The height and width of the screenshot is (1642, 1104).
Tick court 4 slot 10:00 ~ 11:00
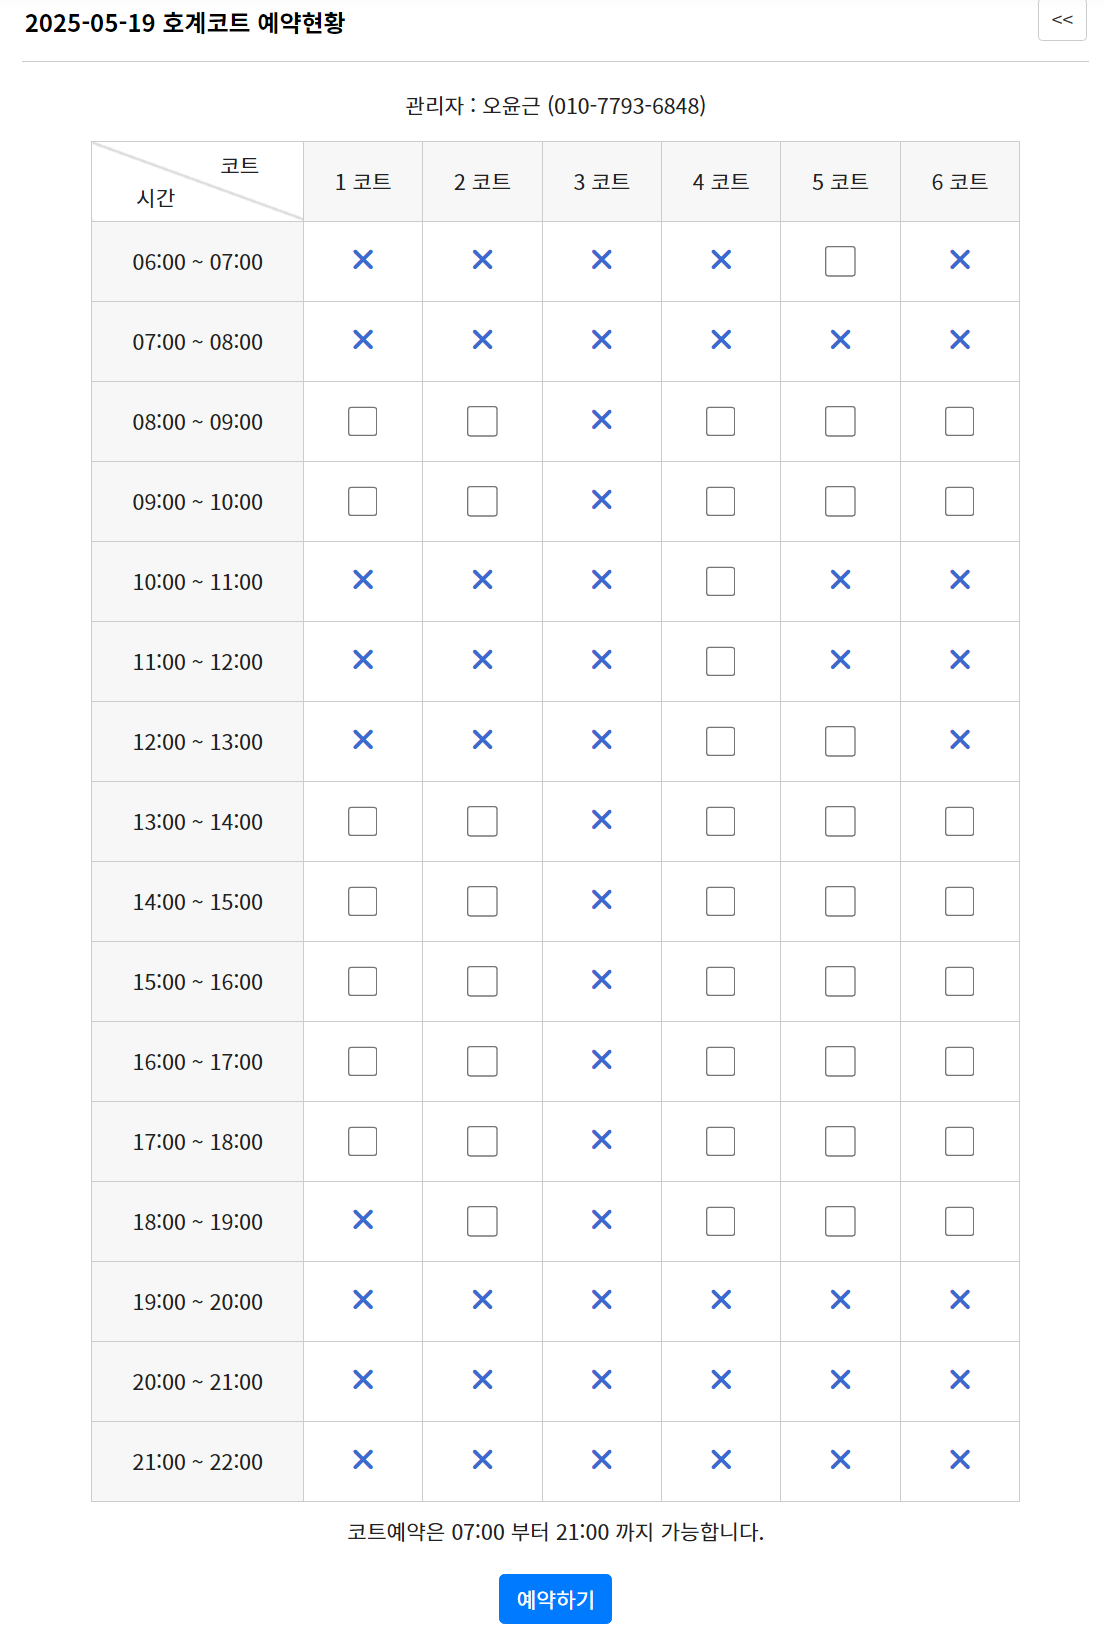[720, 581]
